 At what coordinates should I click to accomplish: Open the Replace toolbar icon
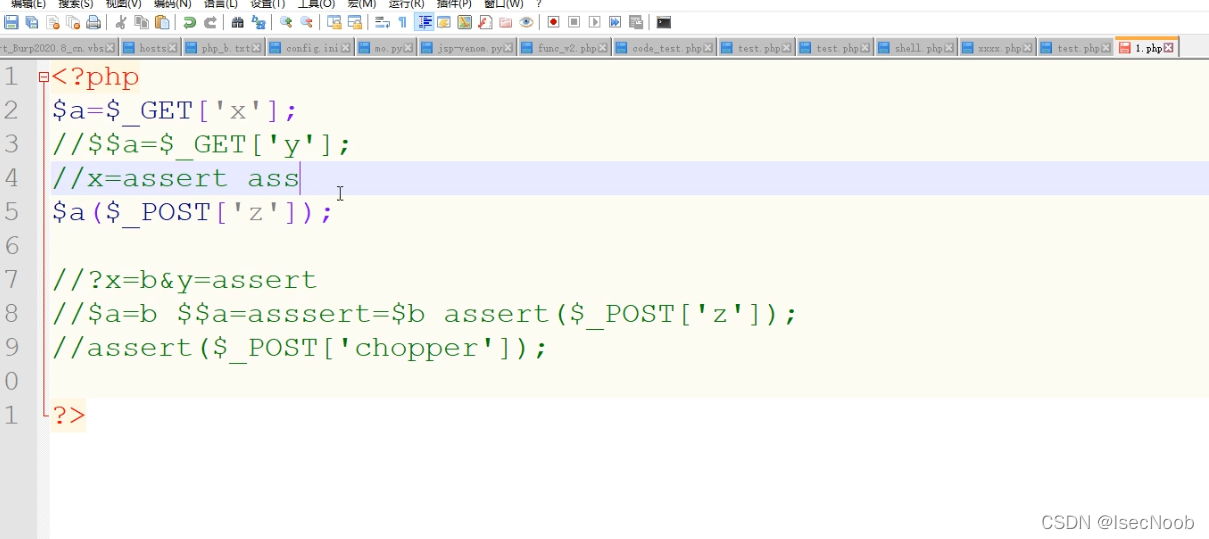pyautogui.click(x=258, y=22)
